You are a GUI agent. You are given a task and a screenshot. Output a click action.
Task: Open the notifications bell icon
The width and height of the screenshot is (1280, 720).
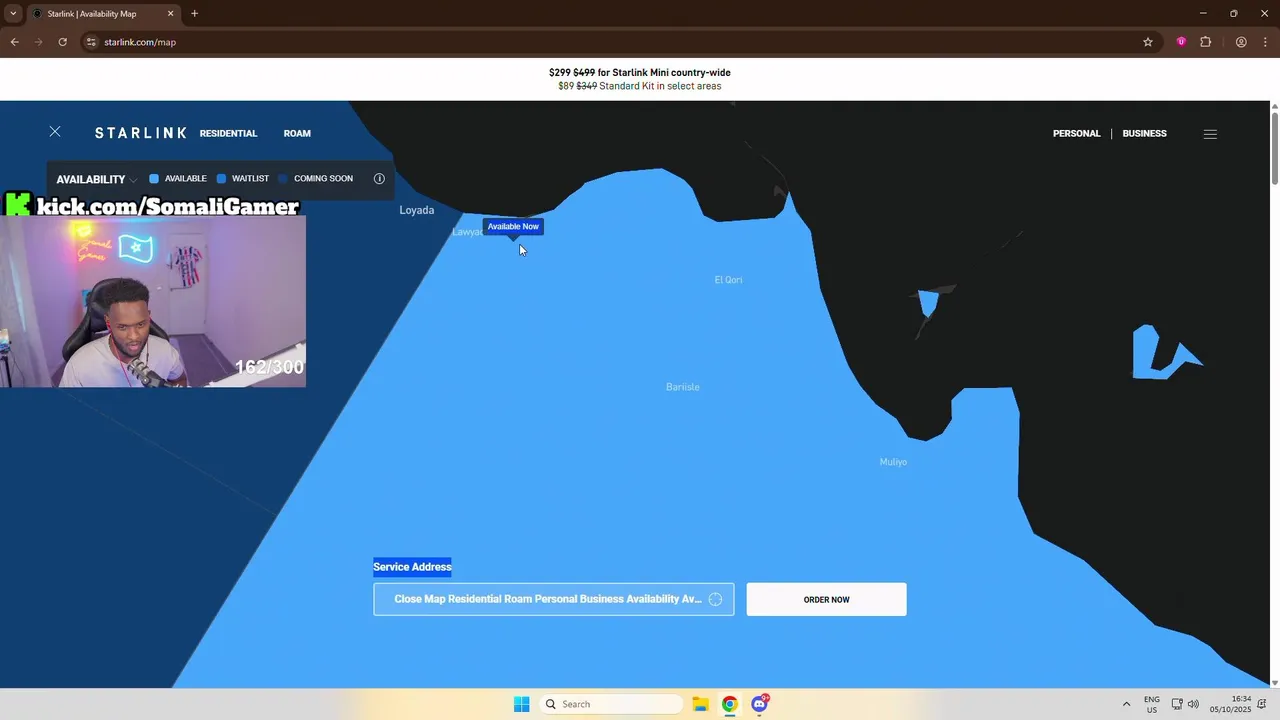tap(1263, 704)
